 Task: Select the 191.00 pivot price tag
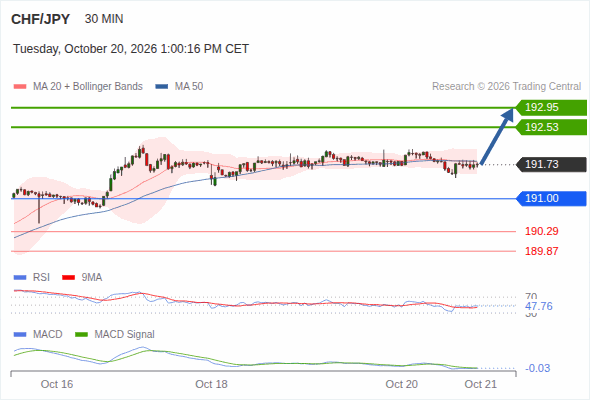click(x=551, y=198)
